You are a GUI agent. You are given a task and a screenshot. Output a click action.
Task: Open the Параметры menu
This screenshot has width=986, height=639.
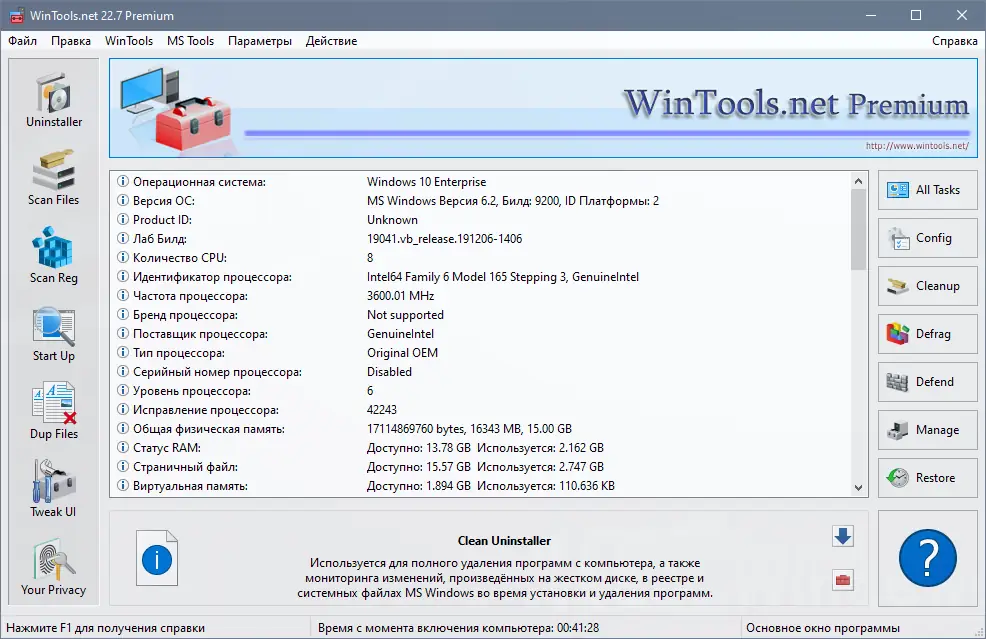coord(260,41)
